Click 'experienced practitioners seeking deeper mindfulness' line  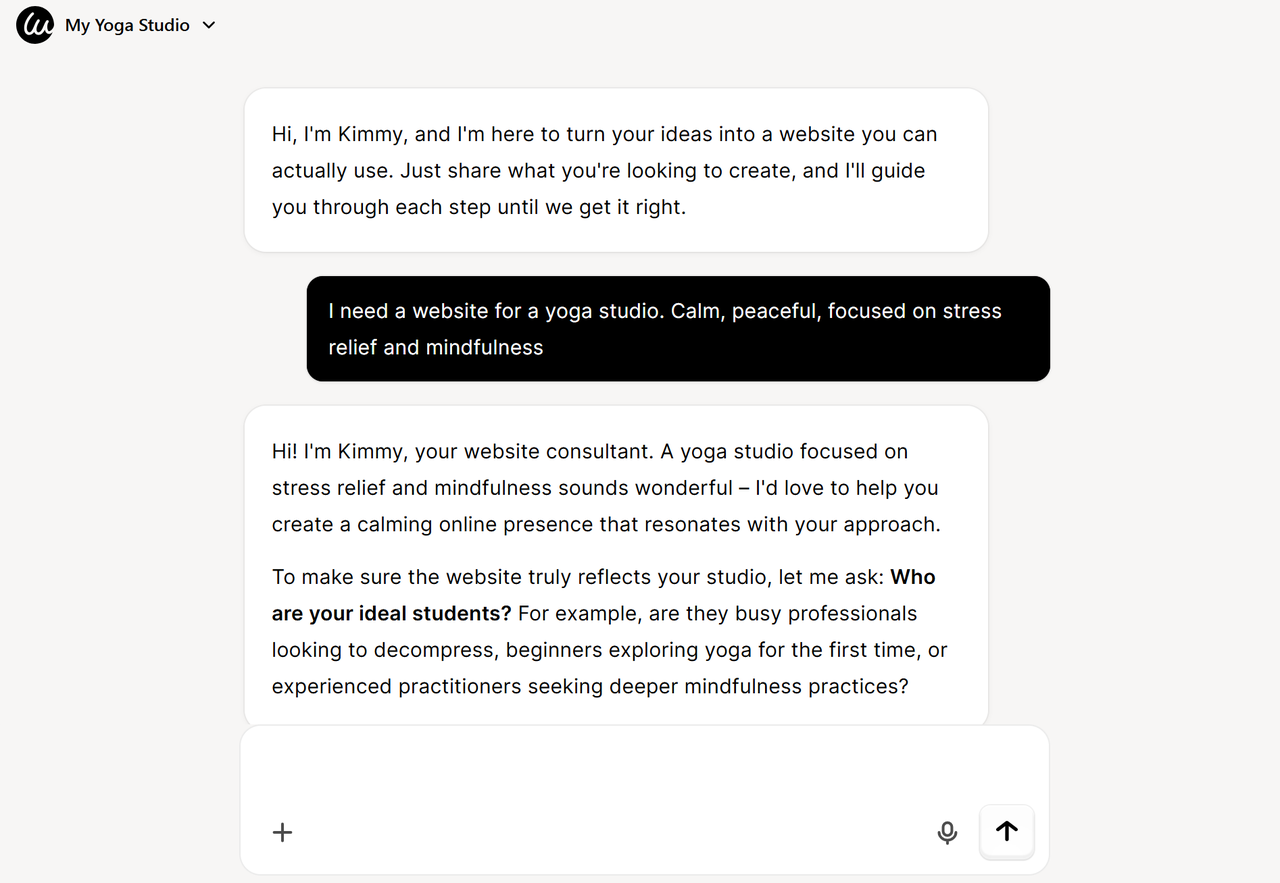point(590,686)
